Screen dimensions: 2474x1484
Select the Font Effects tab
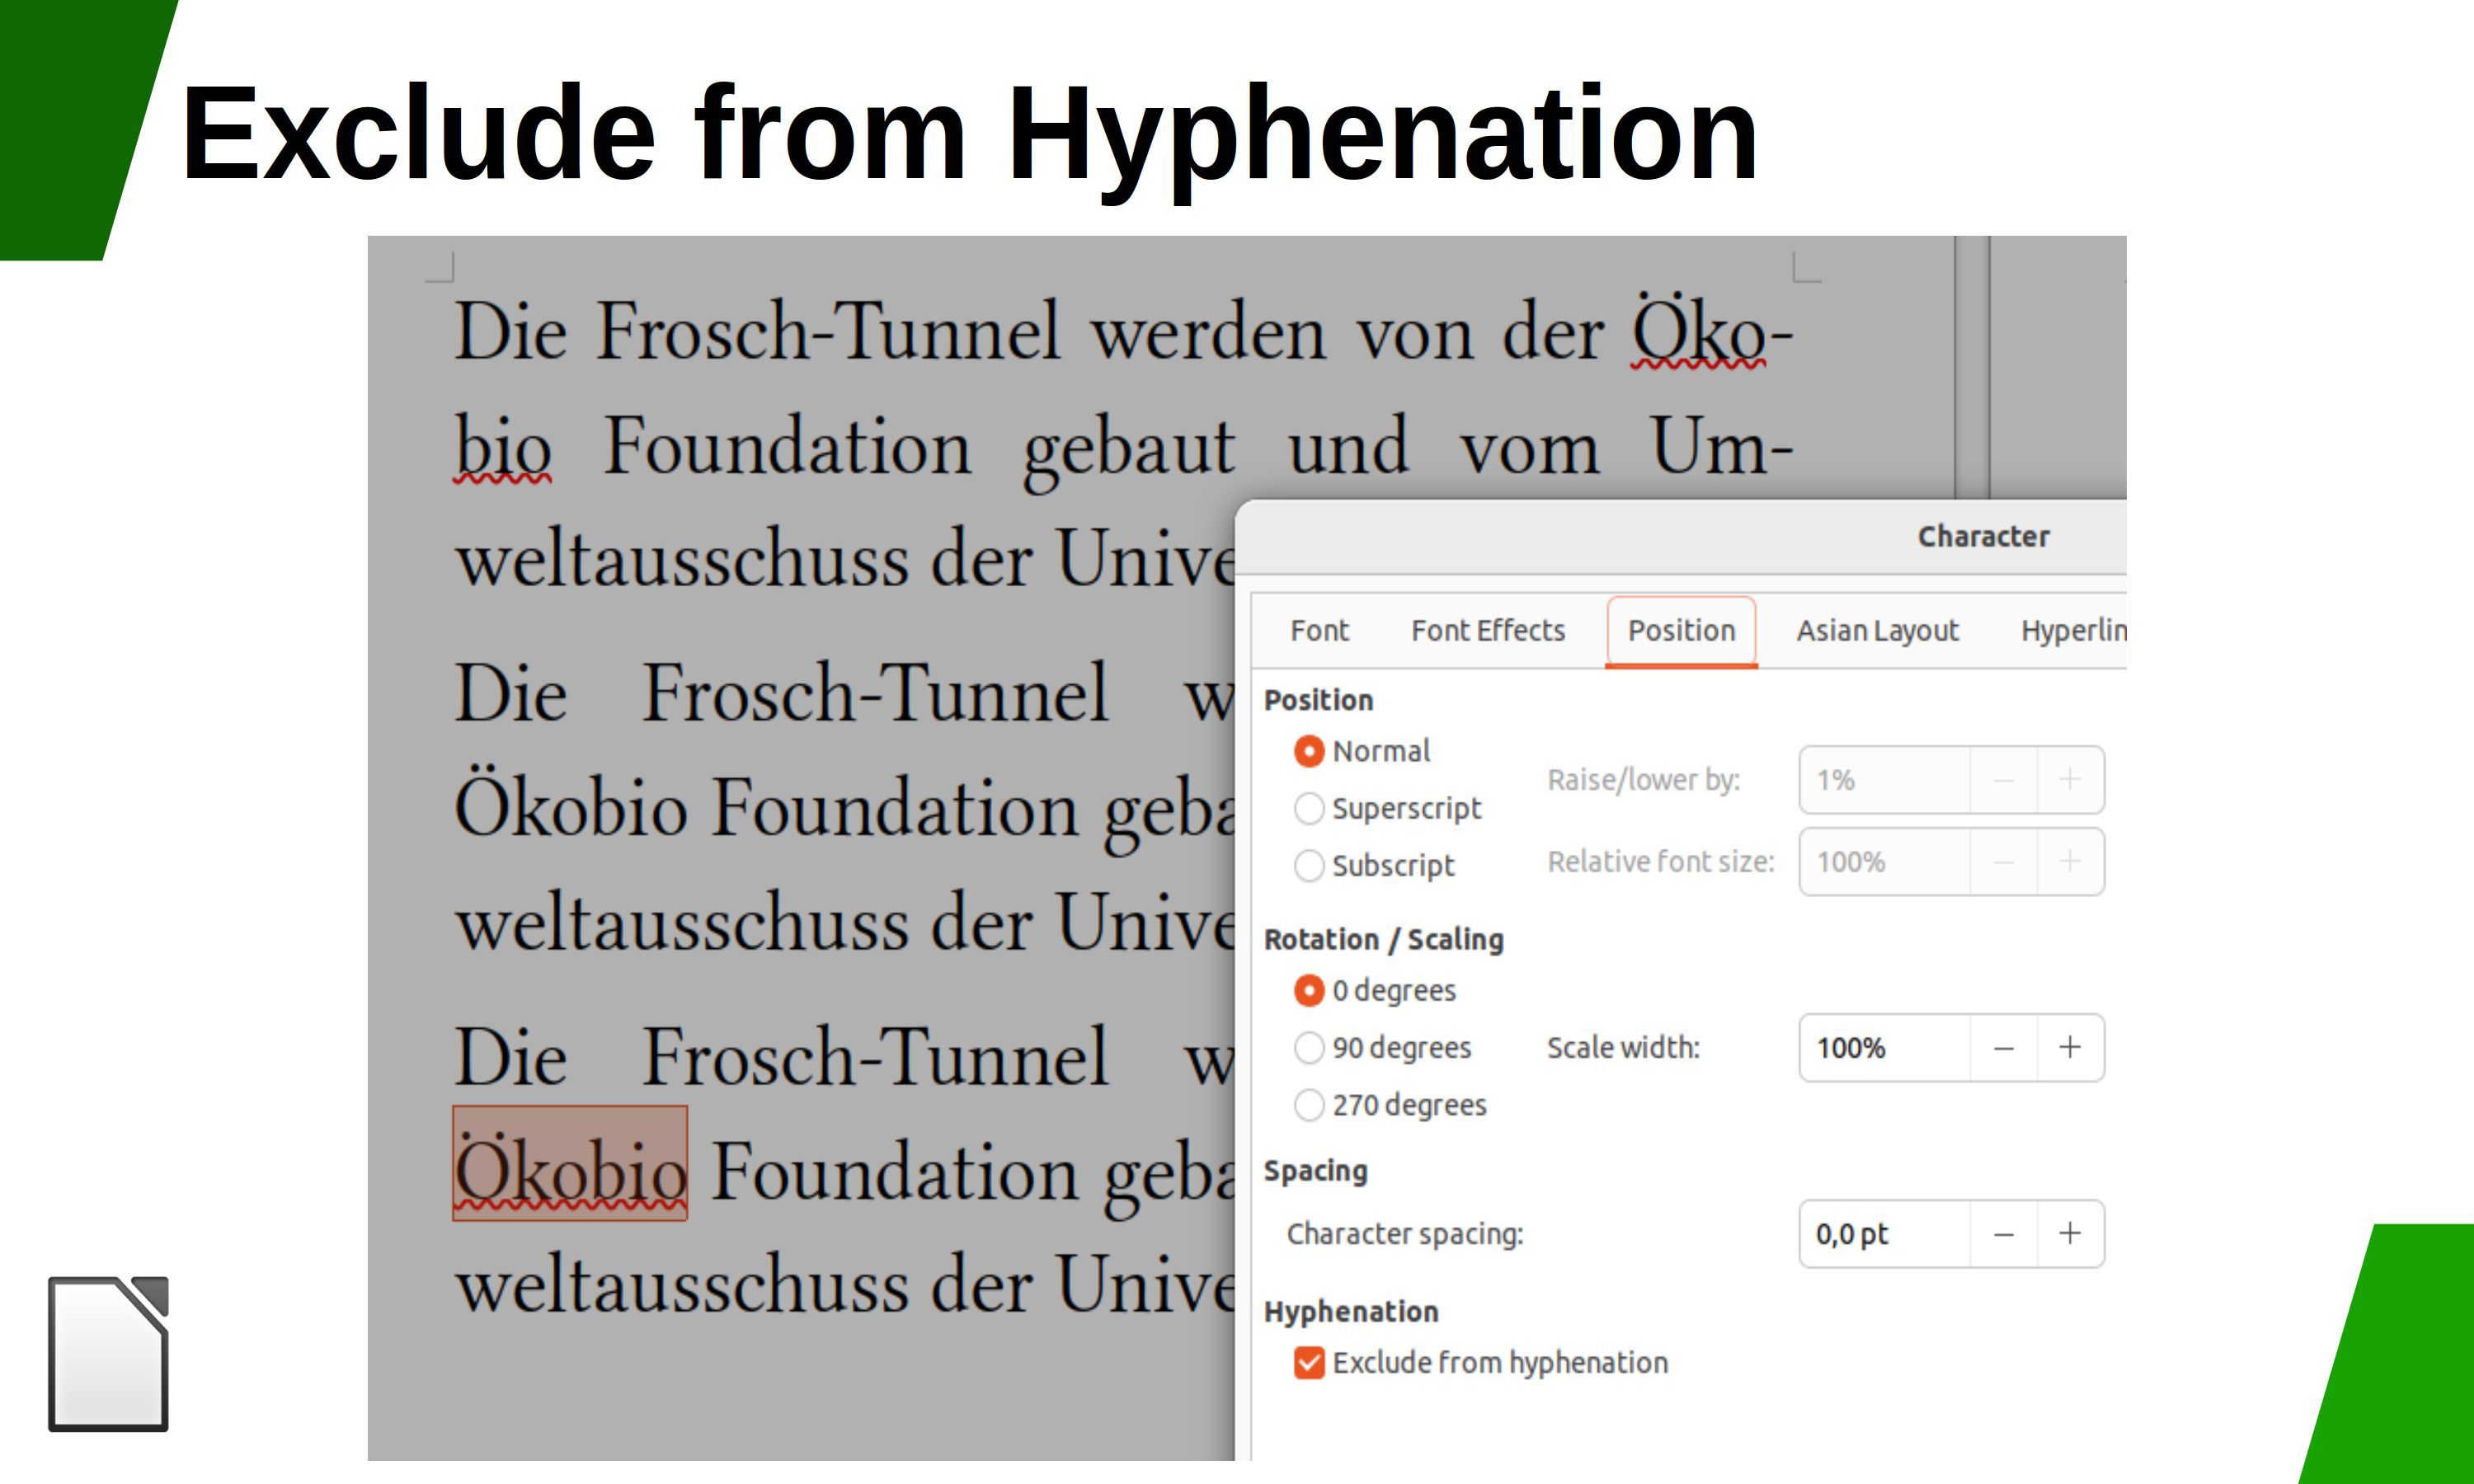pos(1486,631)
